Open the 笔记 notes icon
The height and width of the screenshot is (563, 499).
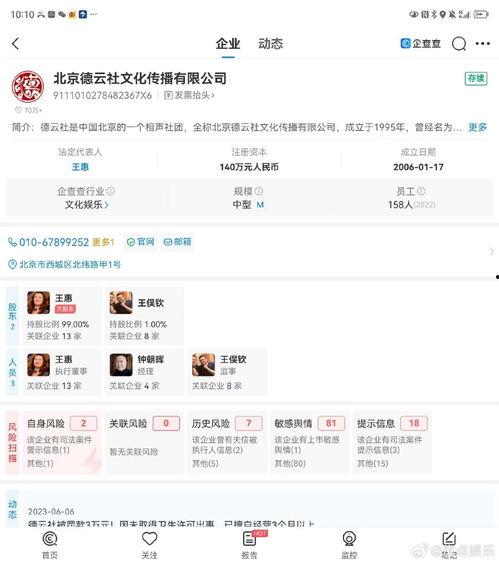[448, 539]
